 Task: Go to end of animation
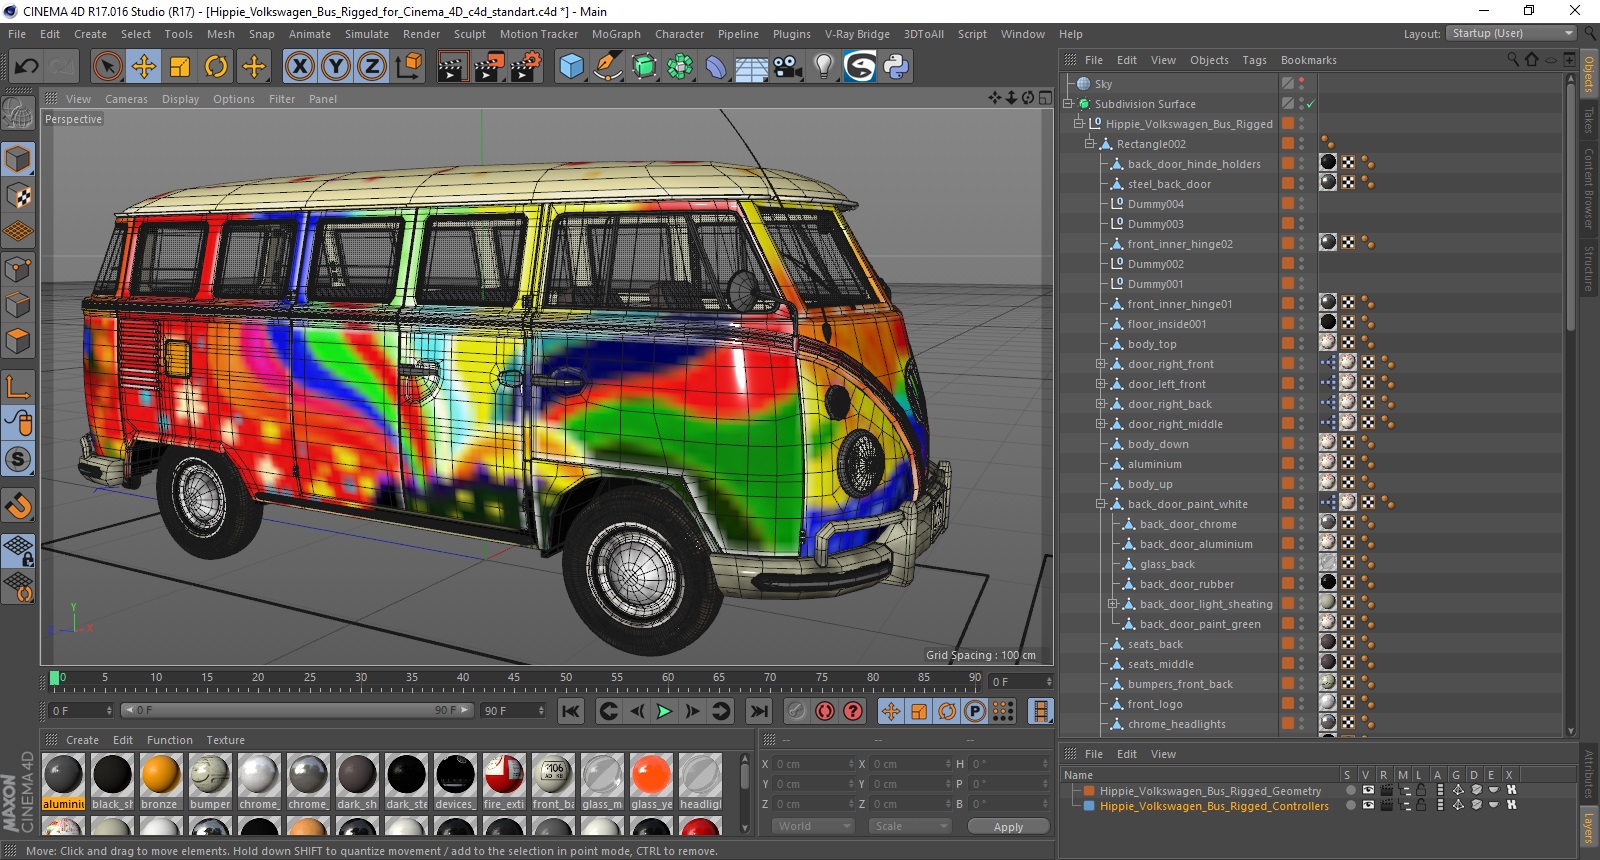(759, 711)
